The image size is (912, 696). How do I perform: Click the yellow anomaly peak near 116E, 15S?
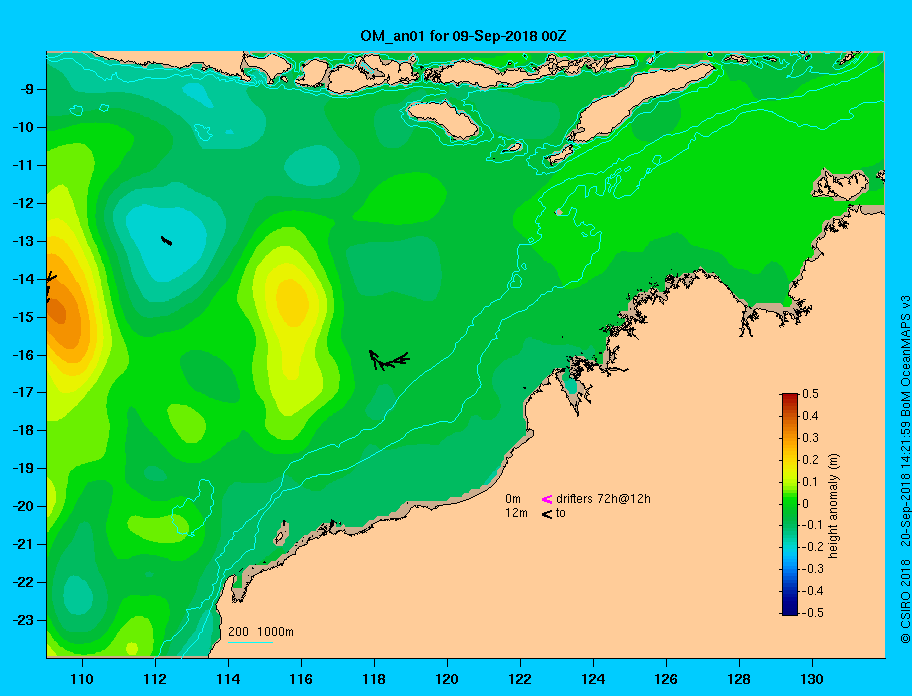click(293, 302)
